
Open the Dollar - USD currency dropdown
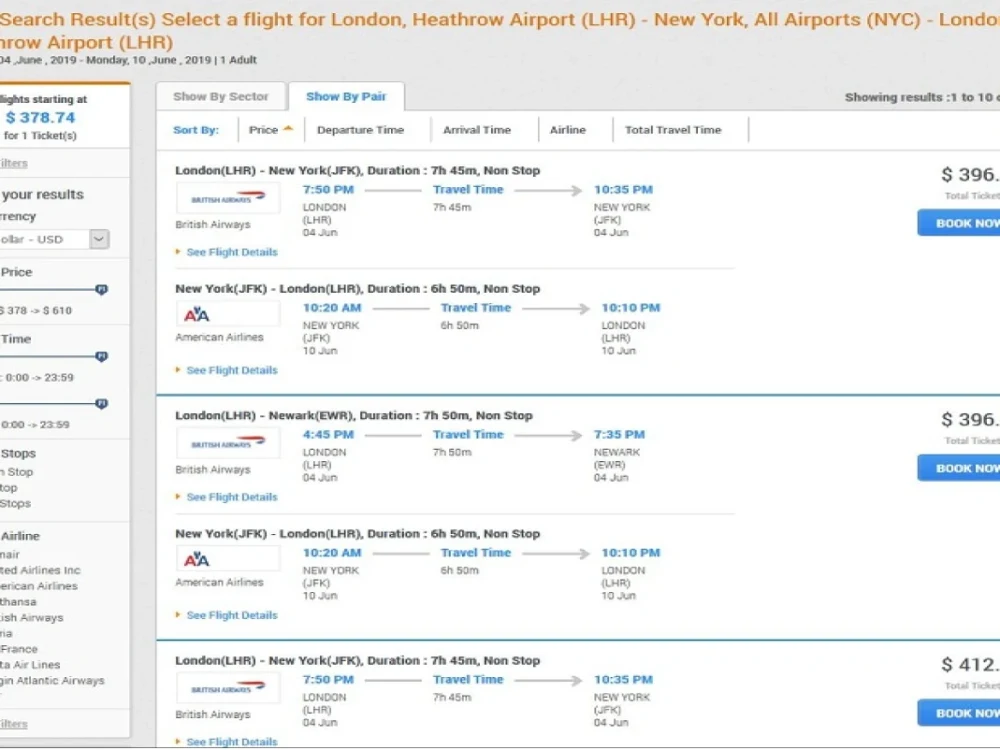(96, 239)
